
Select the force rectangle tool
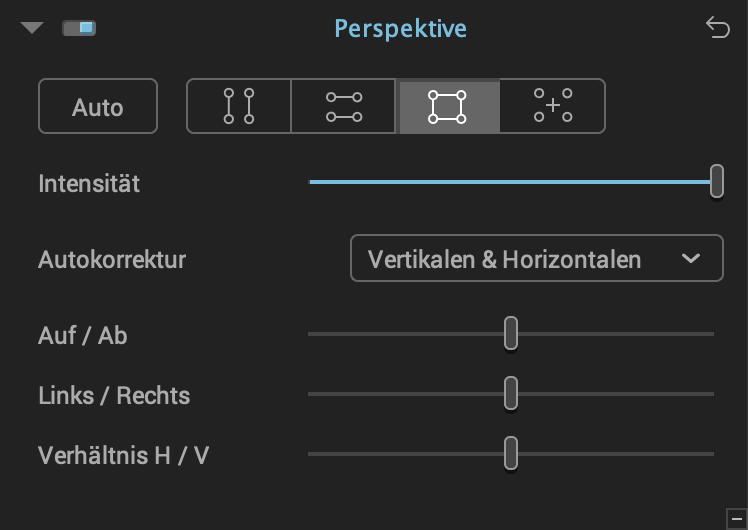point(447,106)
